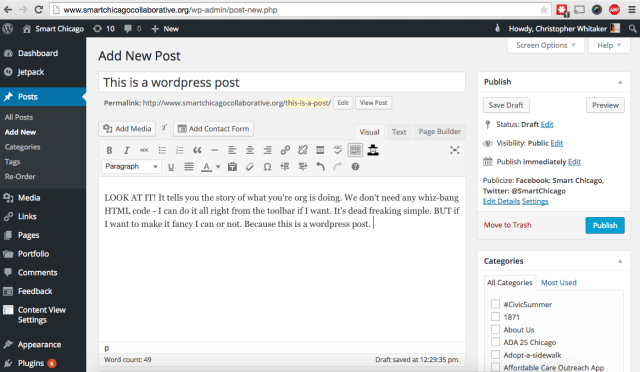640x372 pixels.
Task: Remove link with the unlink icon
Action: pos(302,150)
